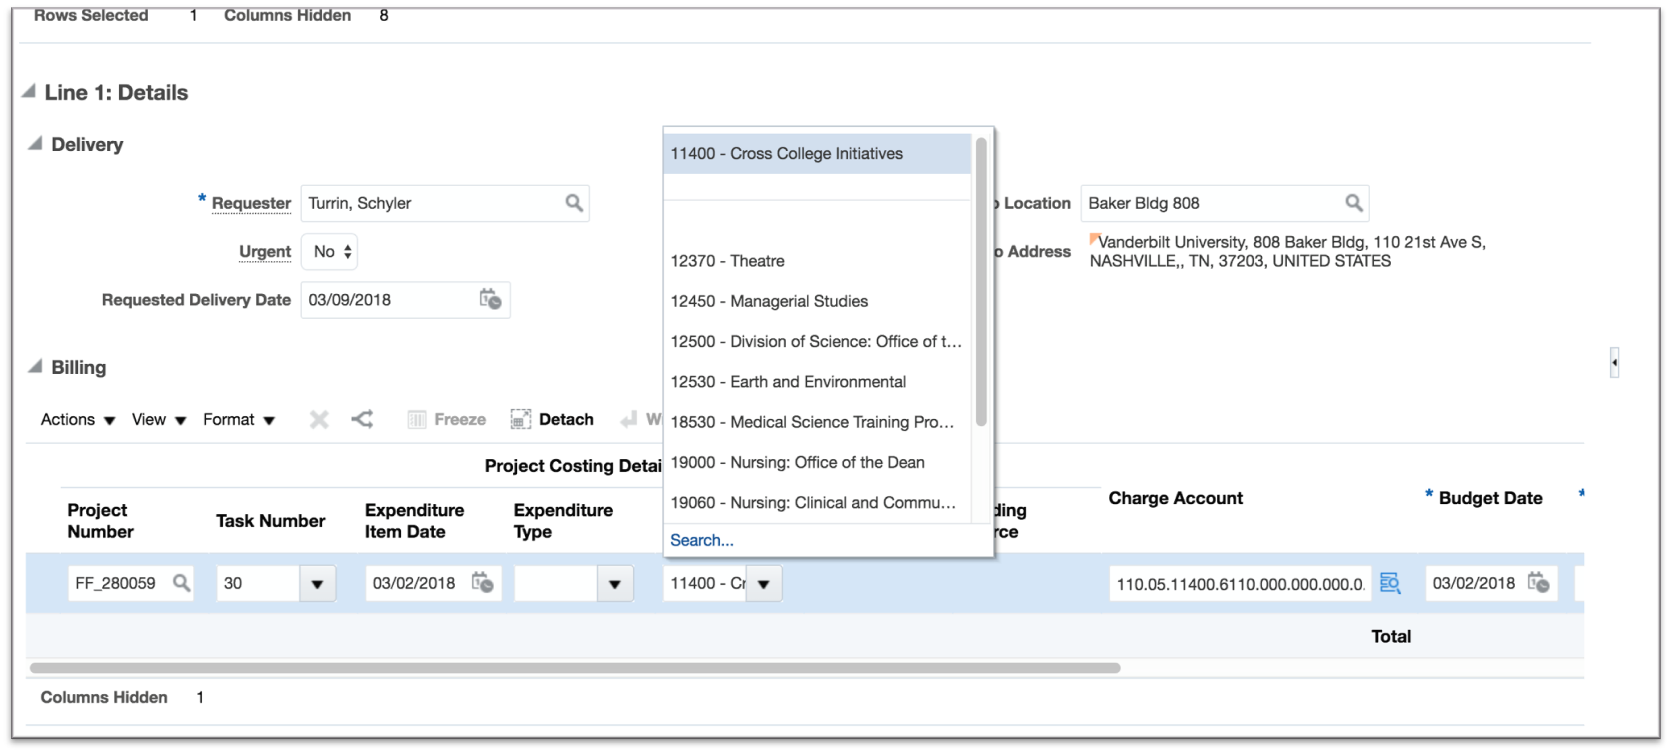The width and height of the screenshot is (1671, 753).
Task: Click the Freeze column toolbar button
Action: point(447,419)
